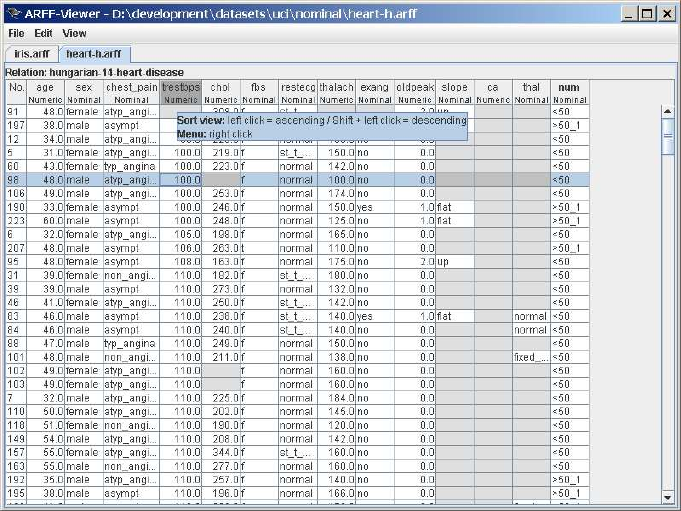Click 'normal' thal value in row 83
681x511 pixels.
531,316
